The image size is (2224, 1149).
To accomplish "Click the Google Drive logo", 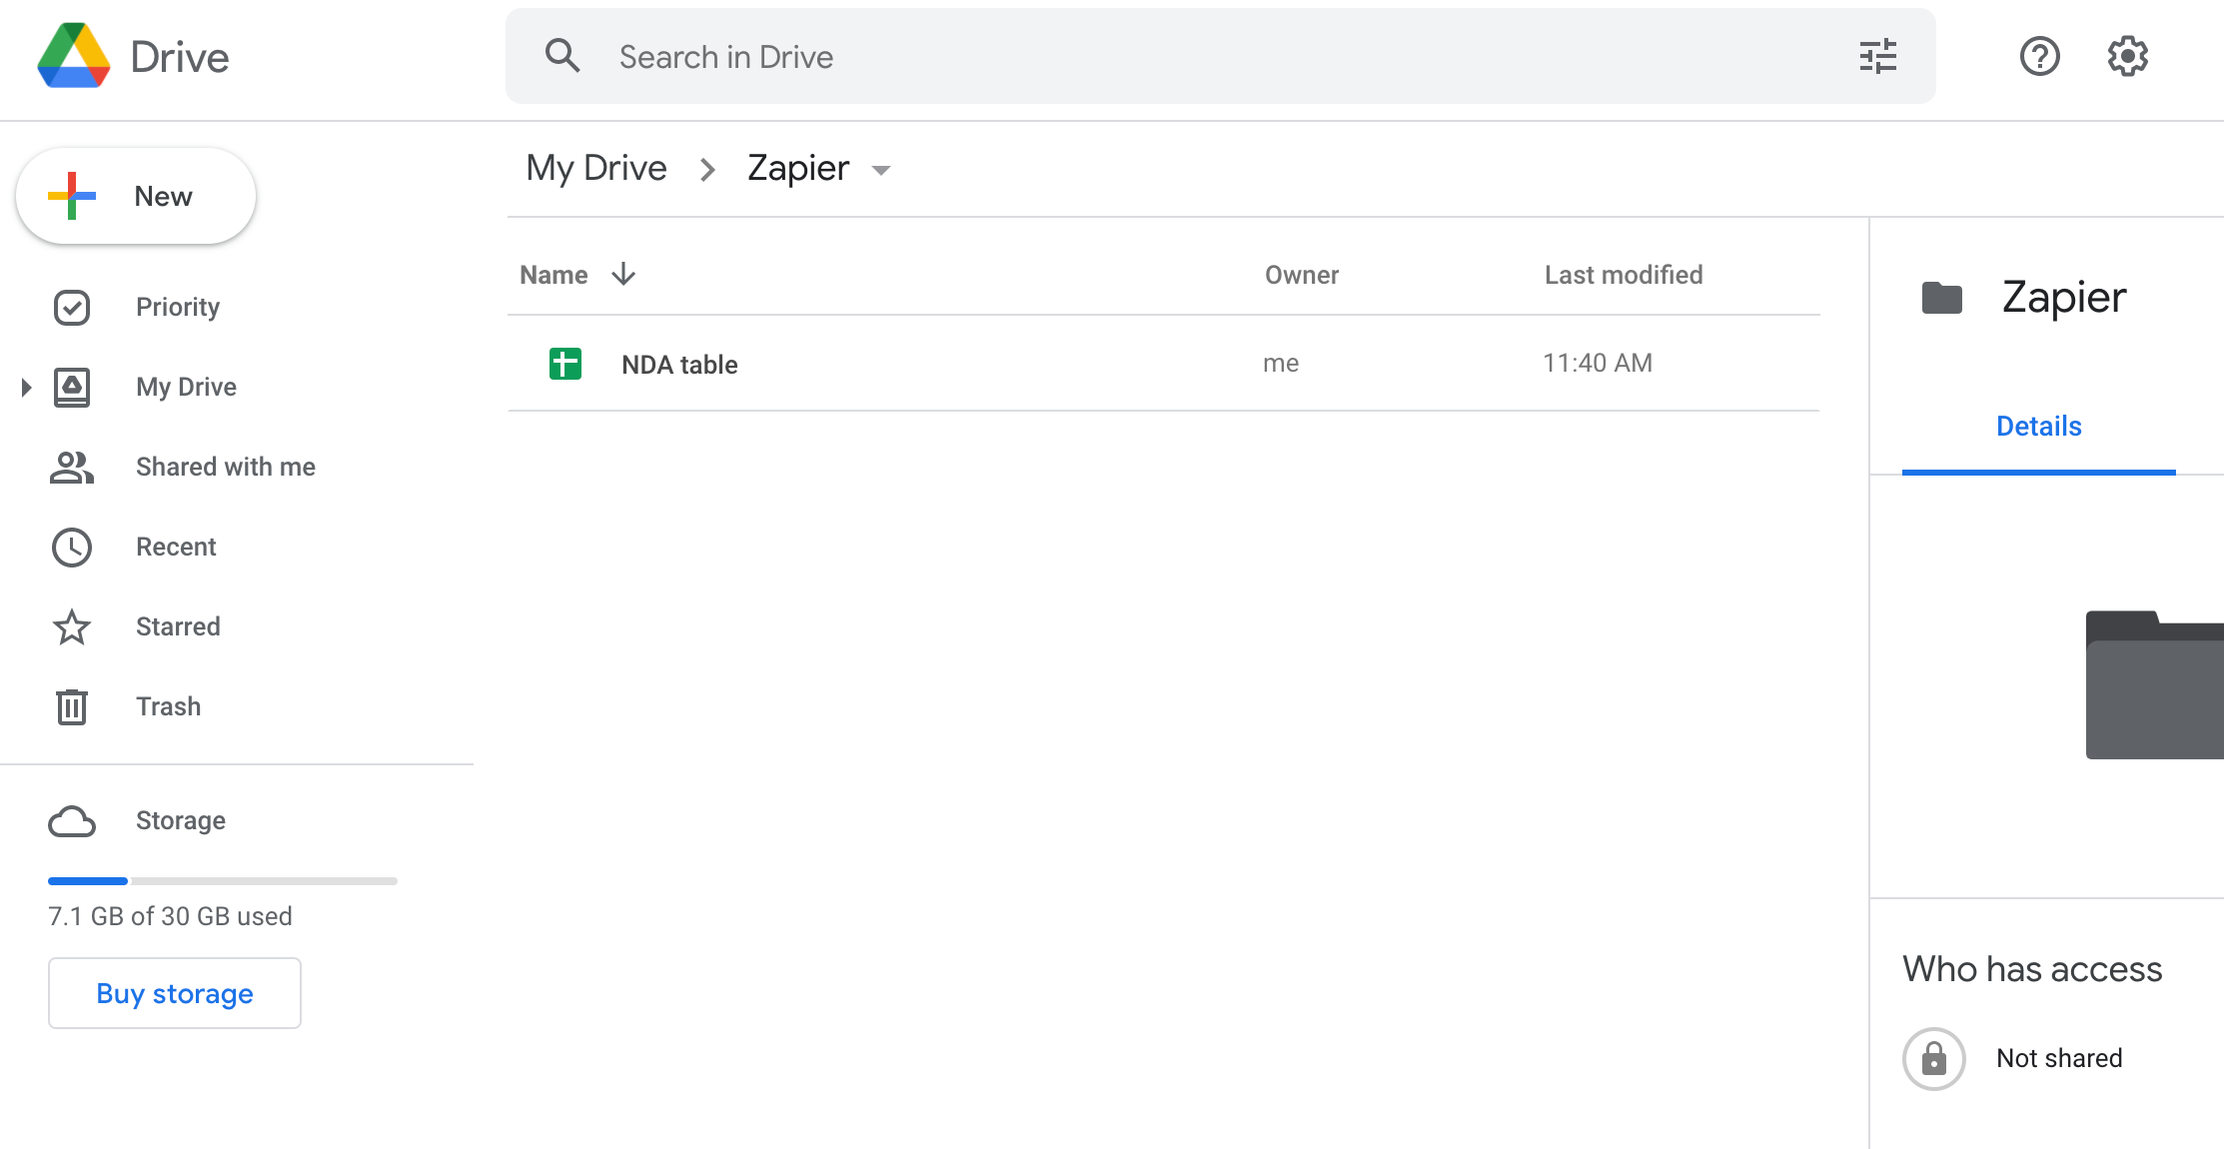I will [x=73, y=57].
